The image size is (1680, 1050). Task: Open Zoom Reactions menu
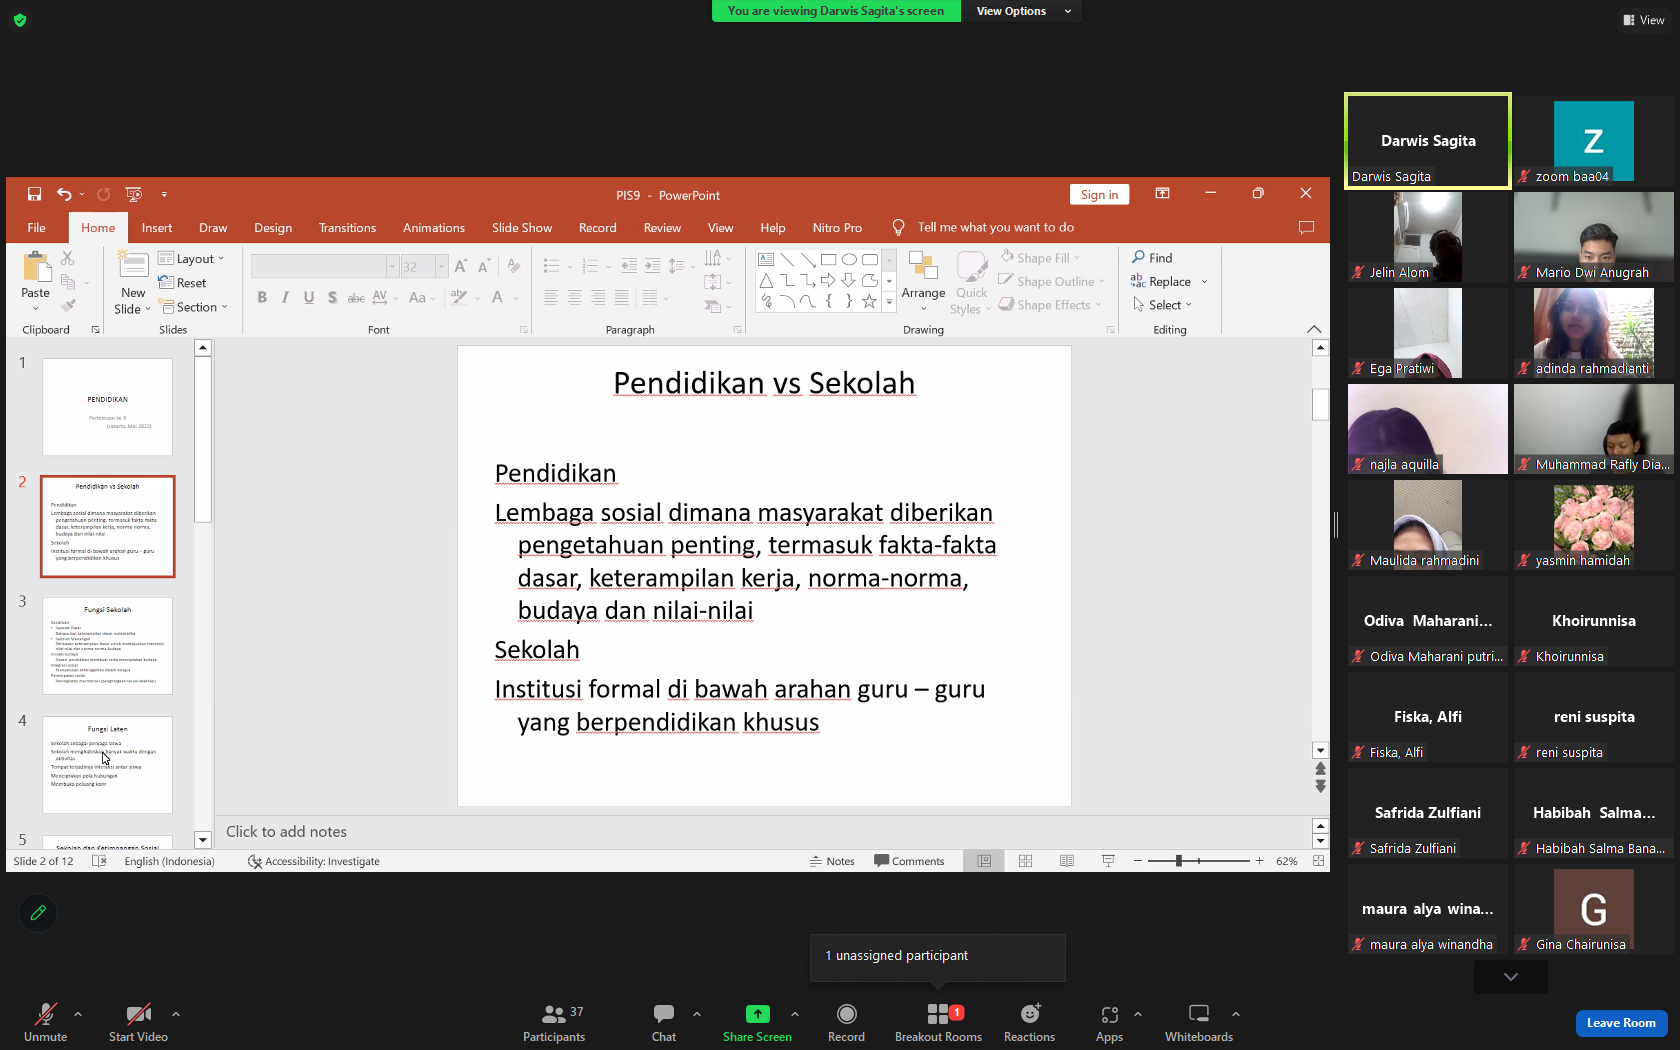1029,1023
